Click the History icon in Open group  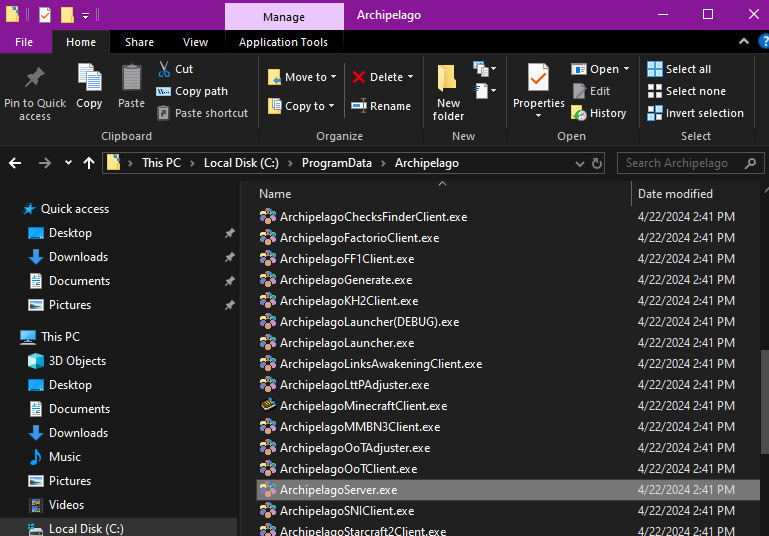(579, 113)
